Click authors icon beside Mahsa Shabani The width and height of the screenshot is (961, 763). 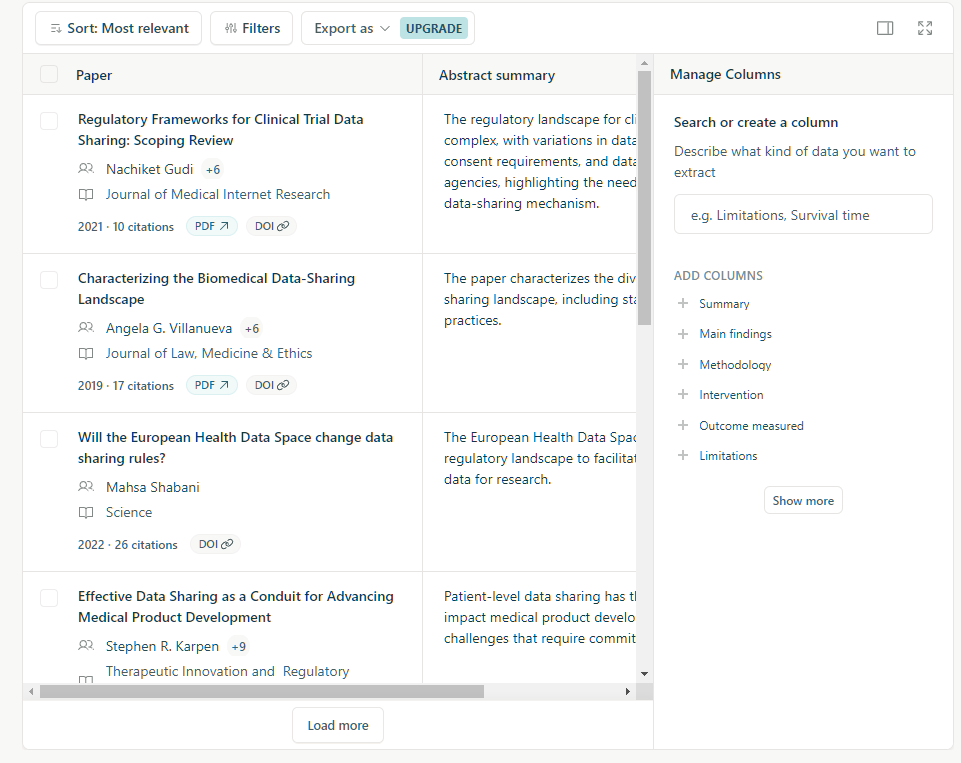[x=86, y=487]
